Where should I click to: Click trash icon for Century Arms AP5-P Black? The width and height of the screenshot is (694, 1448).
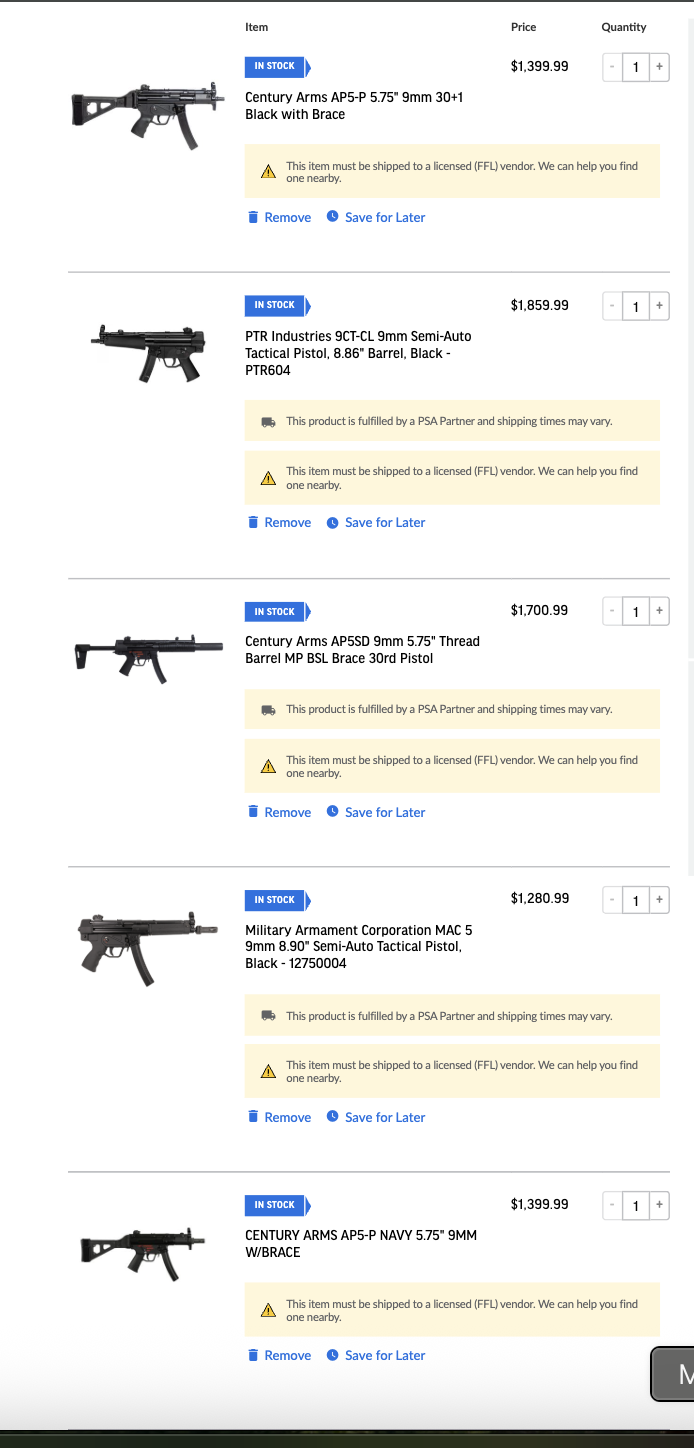point(253,217)
